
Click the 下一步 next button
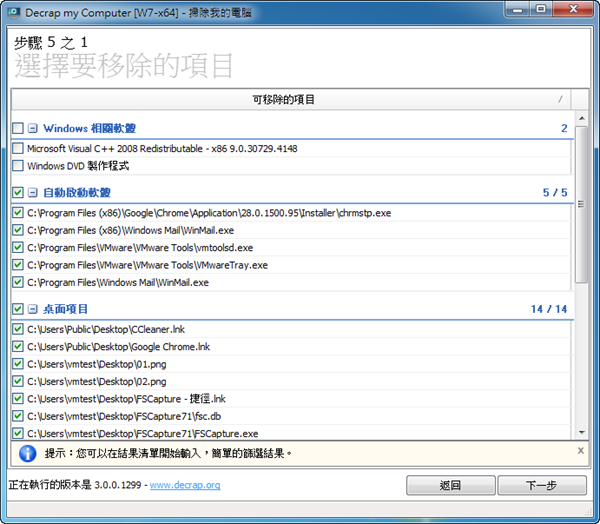[542, 485]
